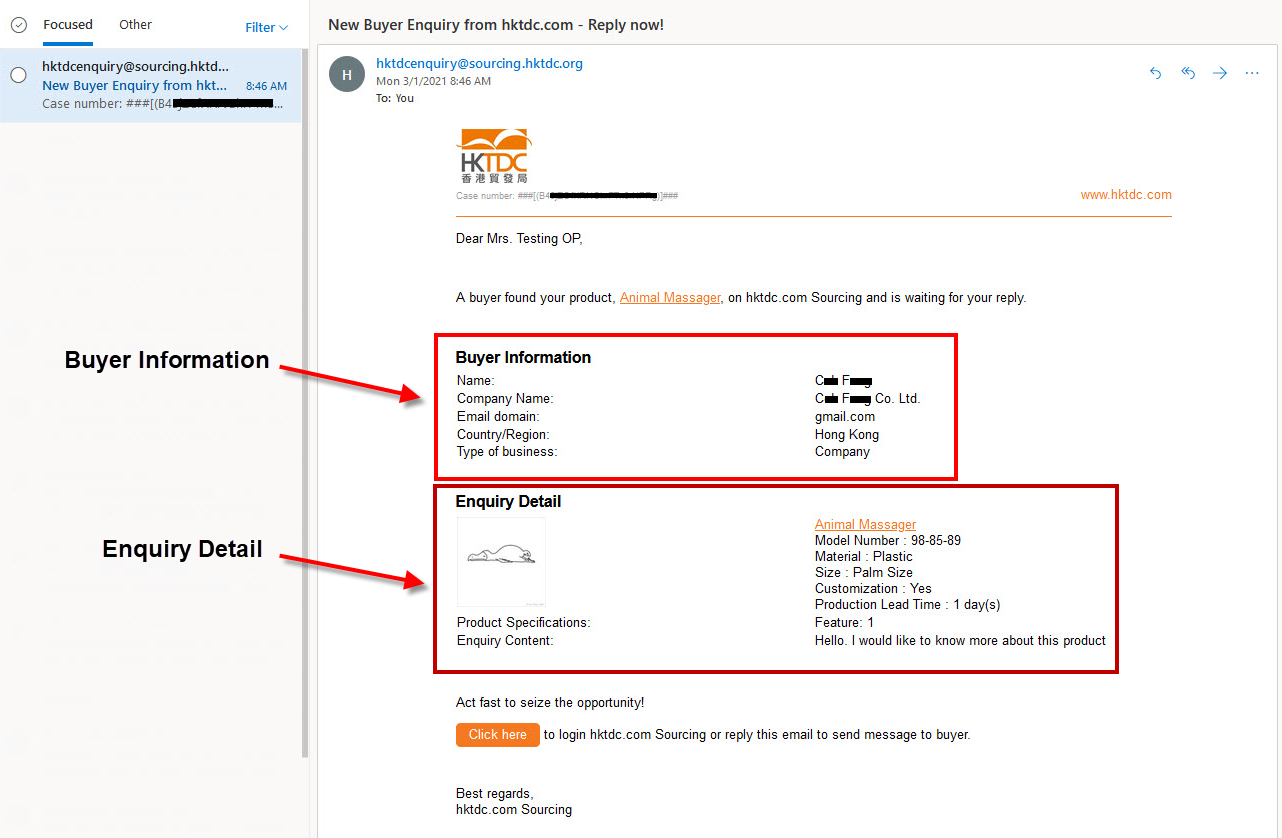Click the Material : Plastic line
Screen dimensions: 1282x838
tap(864, 557)
